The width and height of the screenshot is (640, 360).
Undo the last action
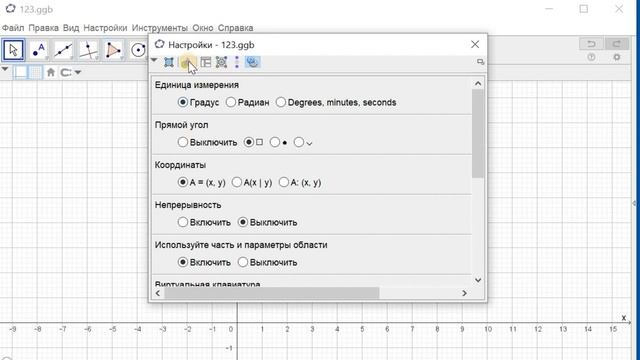pyautogui.click(x=591, y=44)
